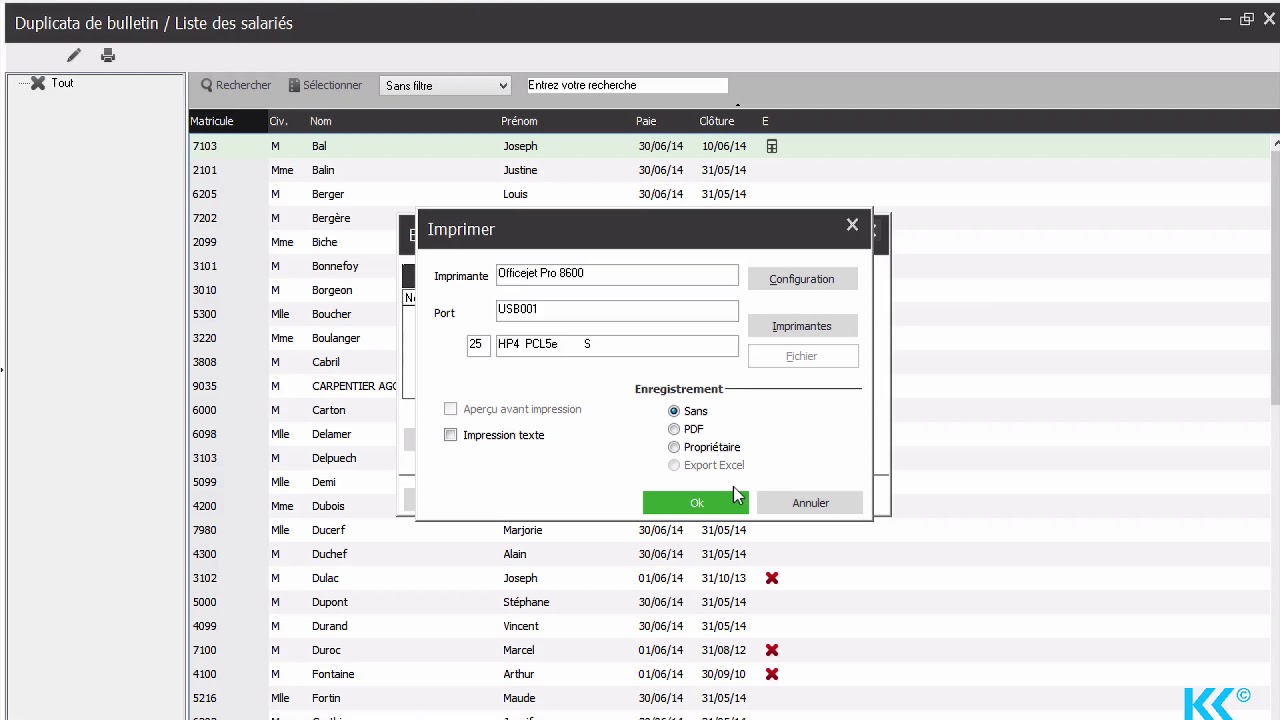The height and width of the screenshot is (720, 1280).
Task: Sort by Civ. column header
Action: point(279,121)
